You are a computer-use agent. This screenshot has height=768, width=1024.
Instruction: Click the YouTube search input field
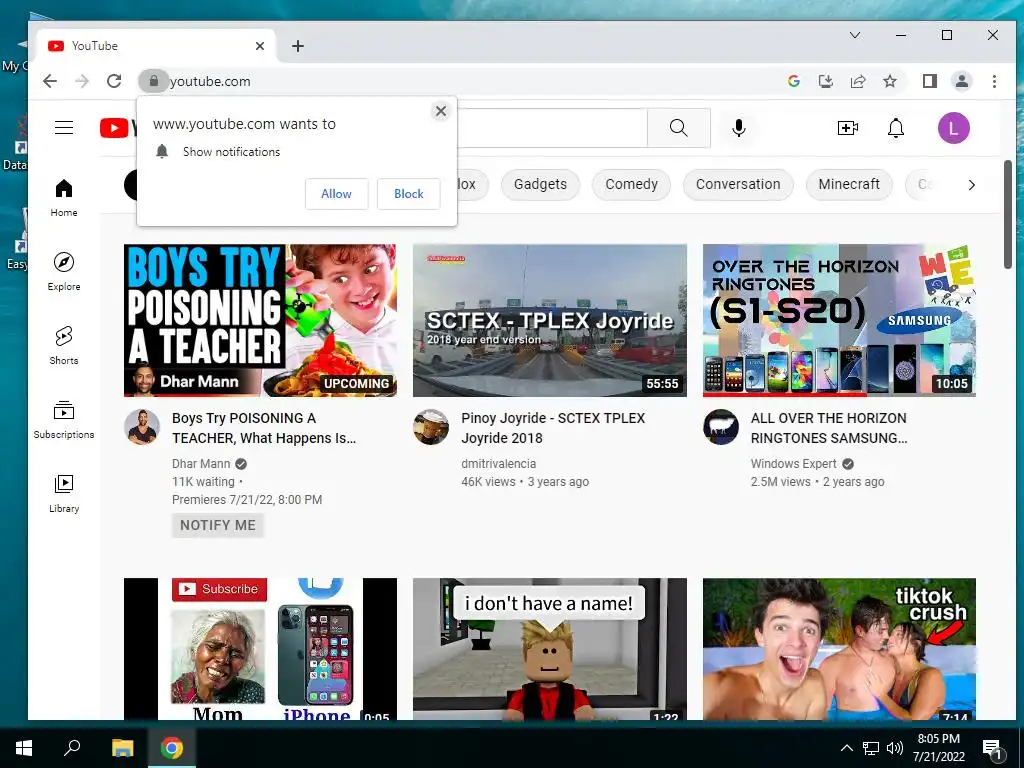click(x=552, y=128)
